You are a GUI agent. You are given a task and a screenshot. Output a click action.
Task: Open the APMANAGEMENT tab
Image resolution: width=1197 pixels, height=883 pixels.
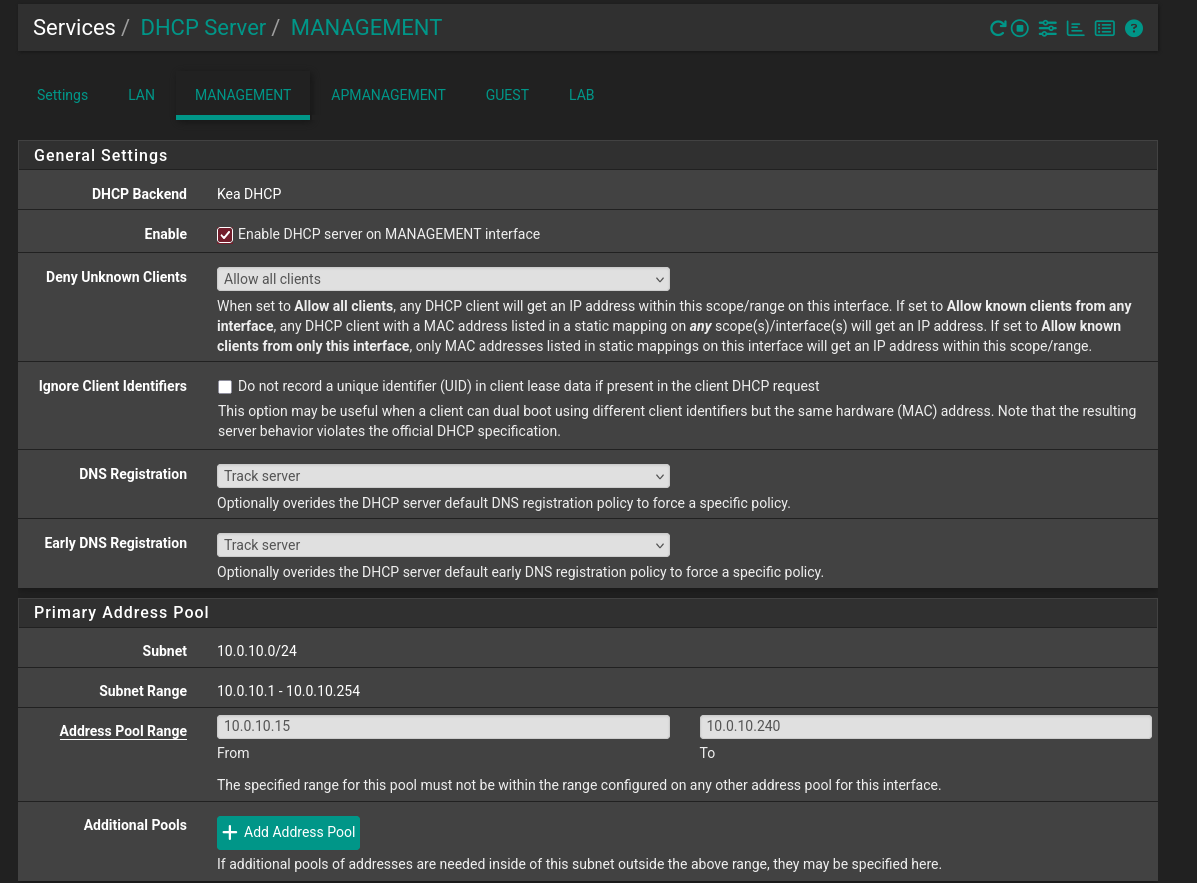[388, 95]
